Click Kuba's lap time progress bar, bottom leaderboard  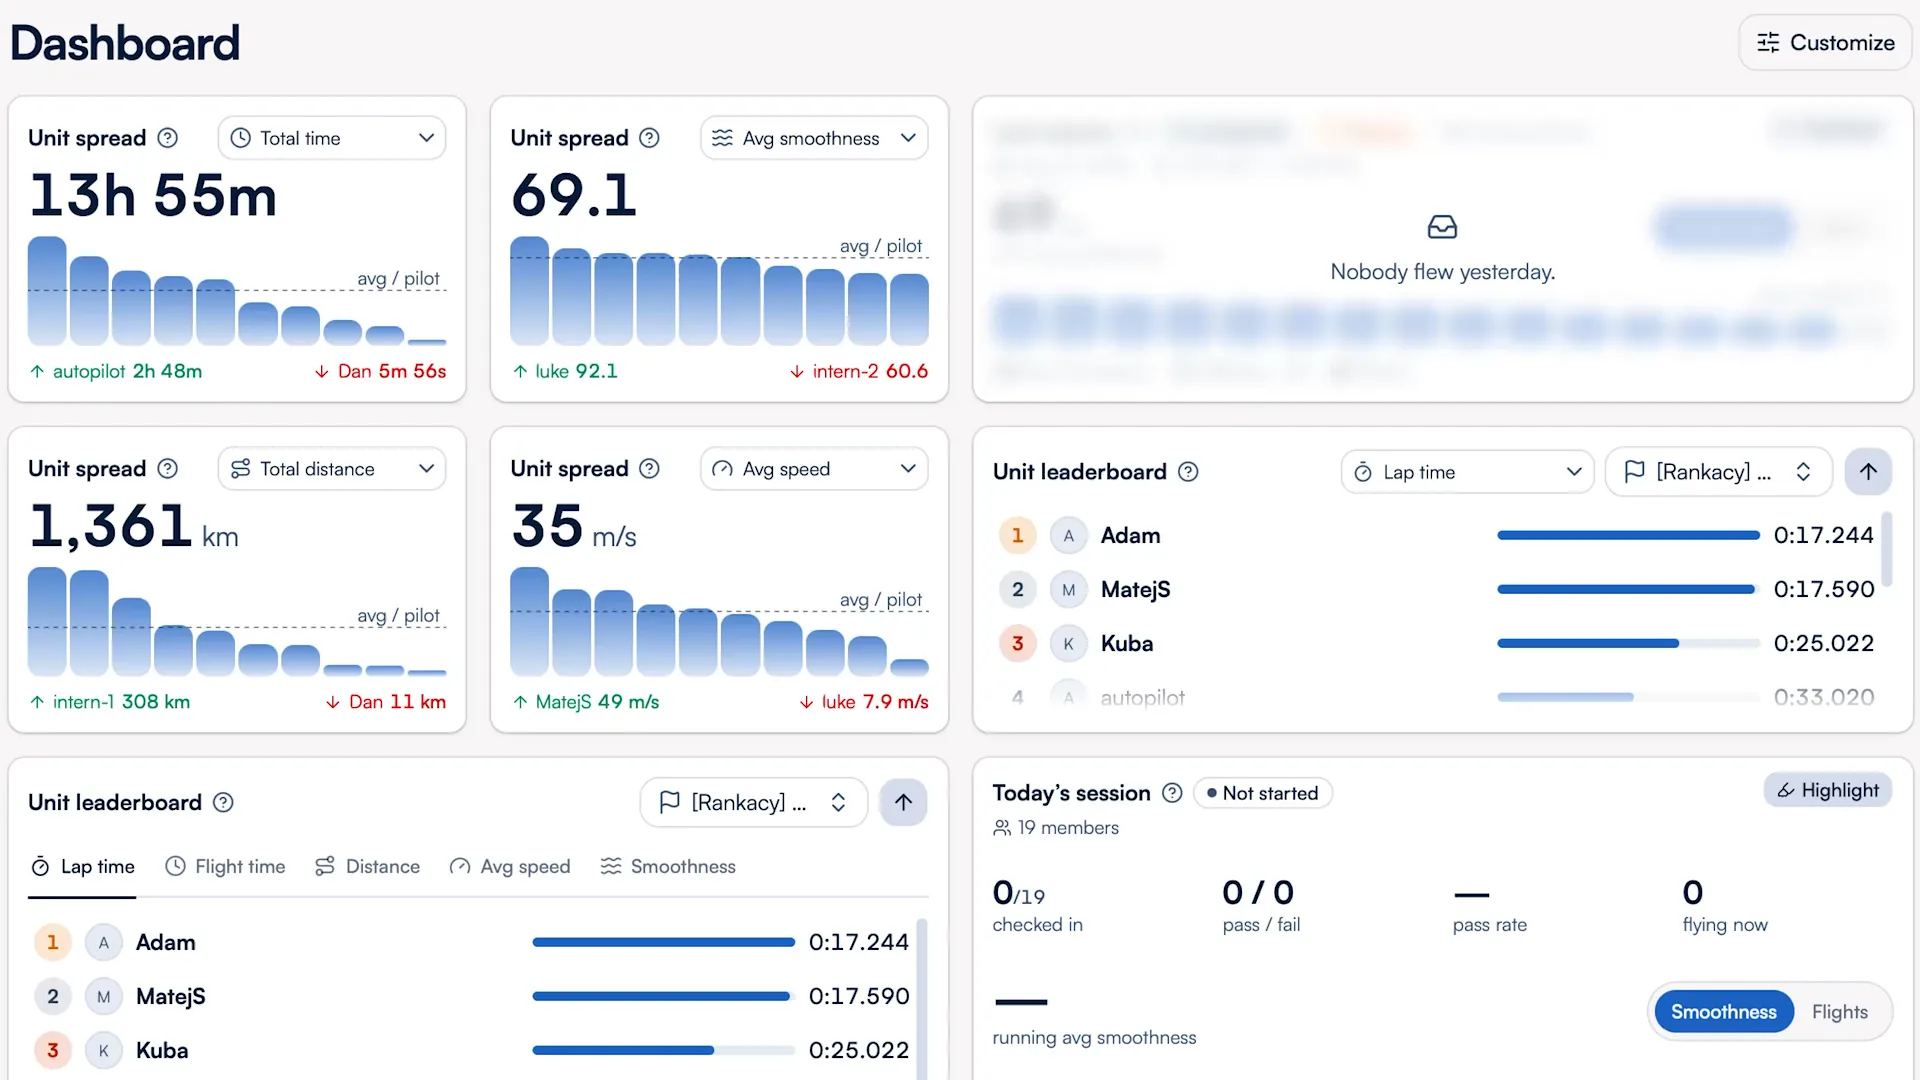pyautogui.click(x=663, y=1051)
